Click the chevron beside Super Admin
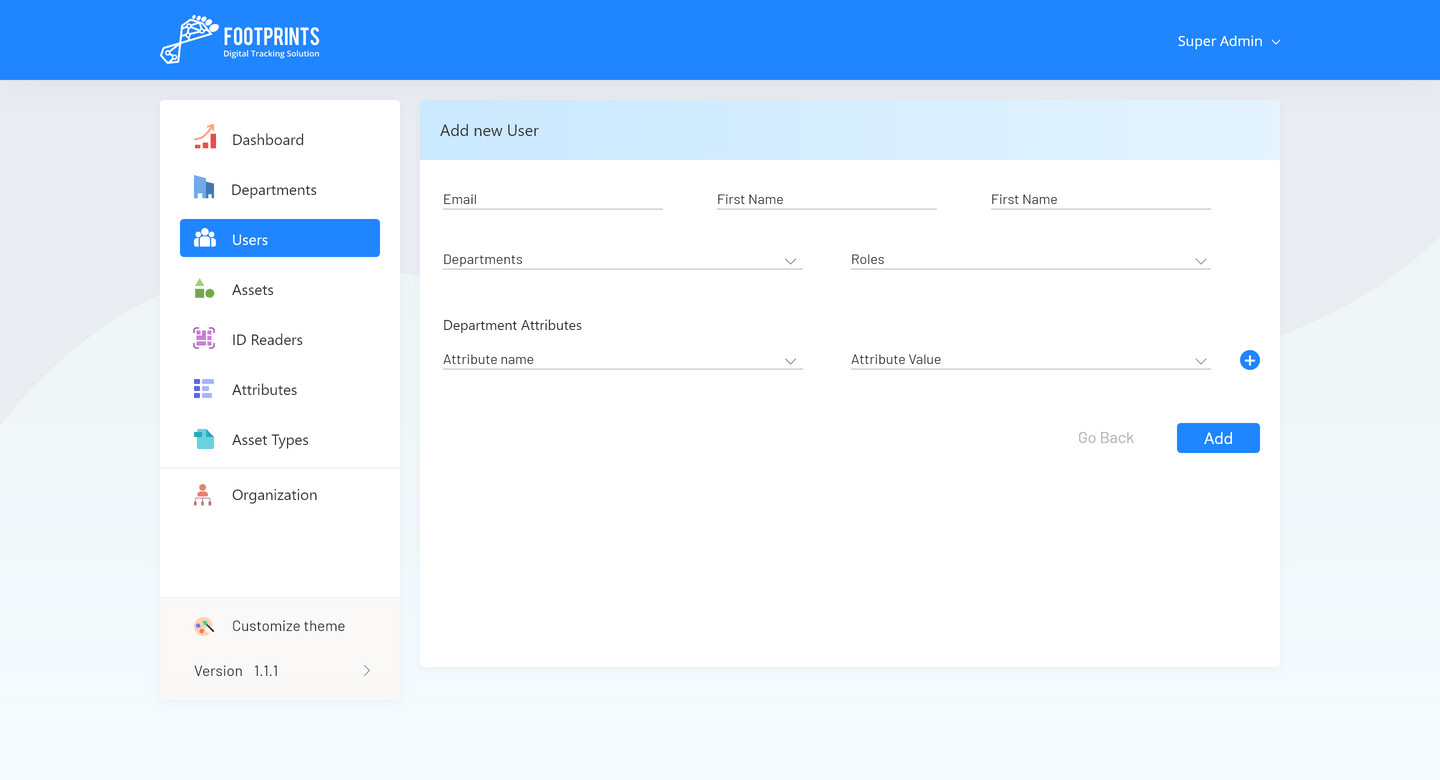1440x780 pixels. tap(1276, 42)
